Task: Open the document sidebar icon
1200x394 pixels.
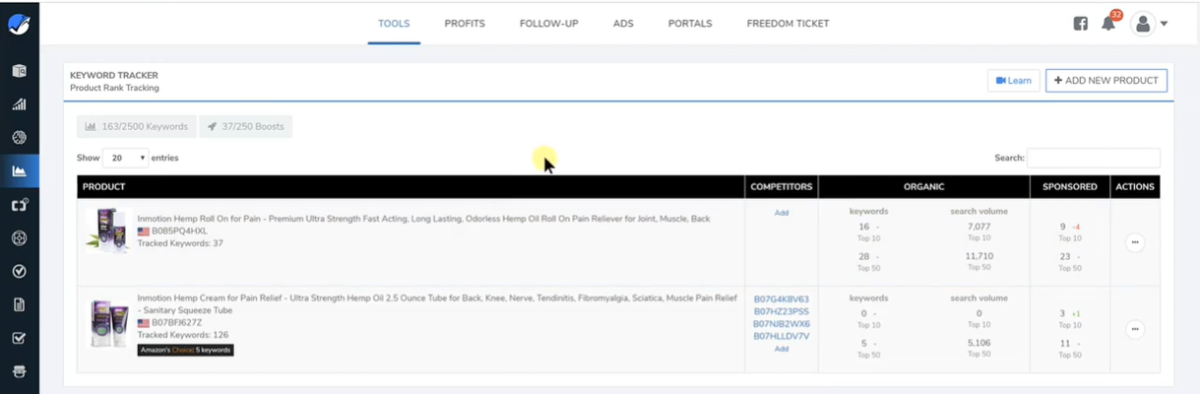Action: tap(19, 304)
